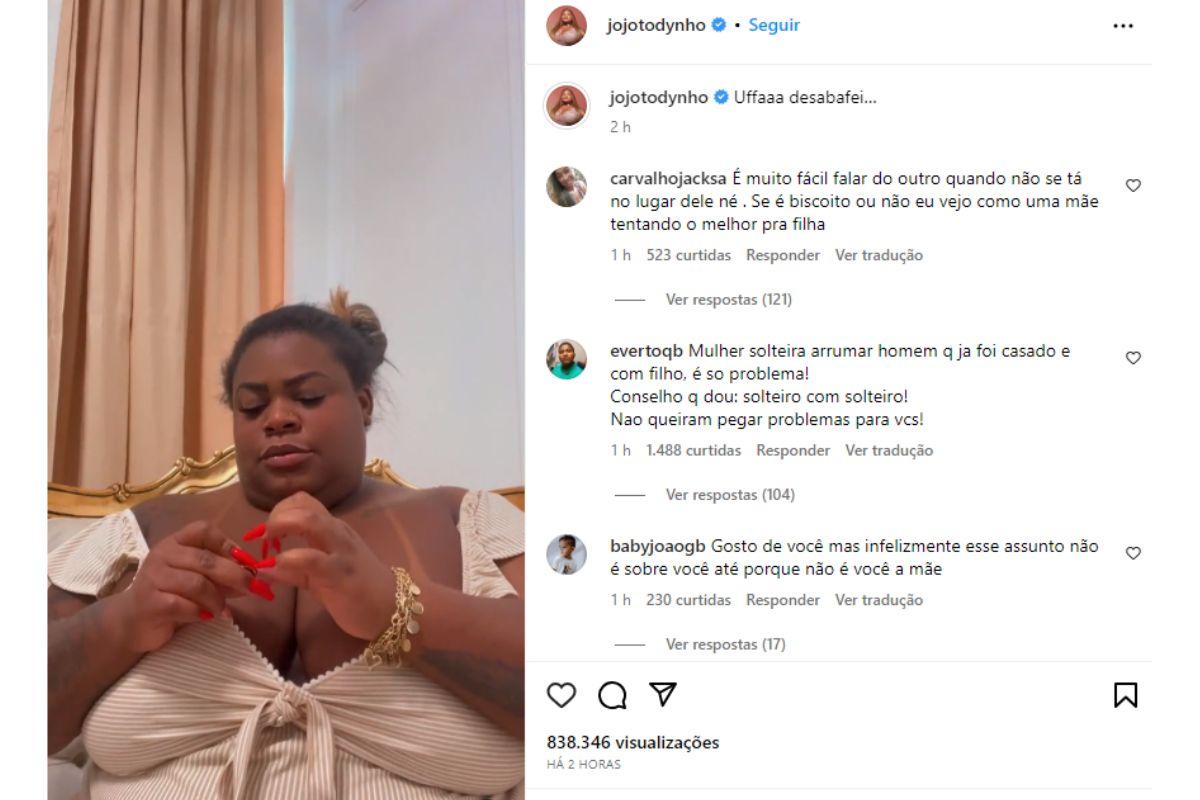This screenshot has width=1200, height=800.
Task: Reply to evertoqb's comment via Responder
Action: [793, 450]
